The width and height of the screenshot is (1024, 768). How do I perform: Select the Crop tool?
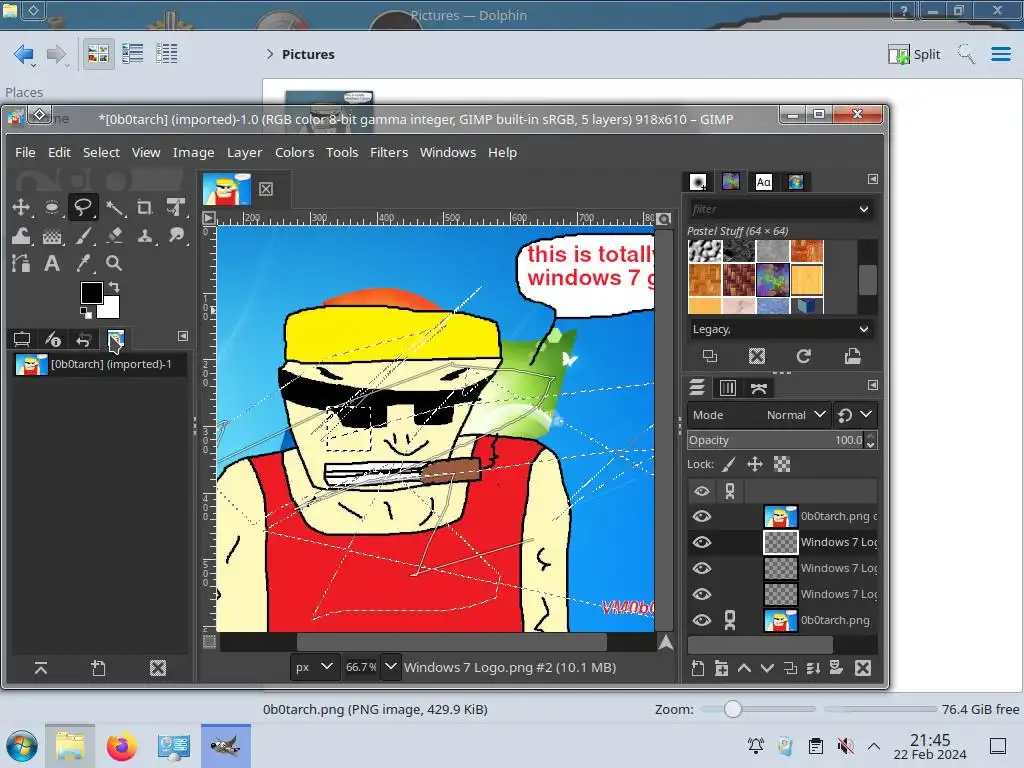coord(145,208)
